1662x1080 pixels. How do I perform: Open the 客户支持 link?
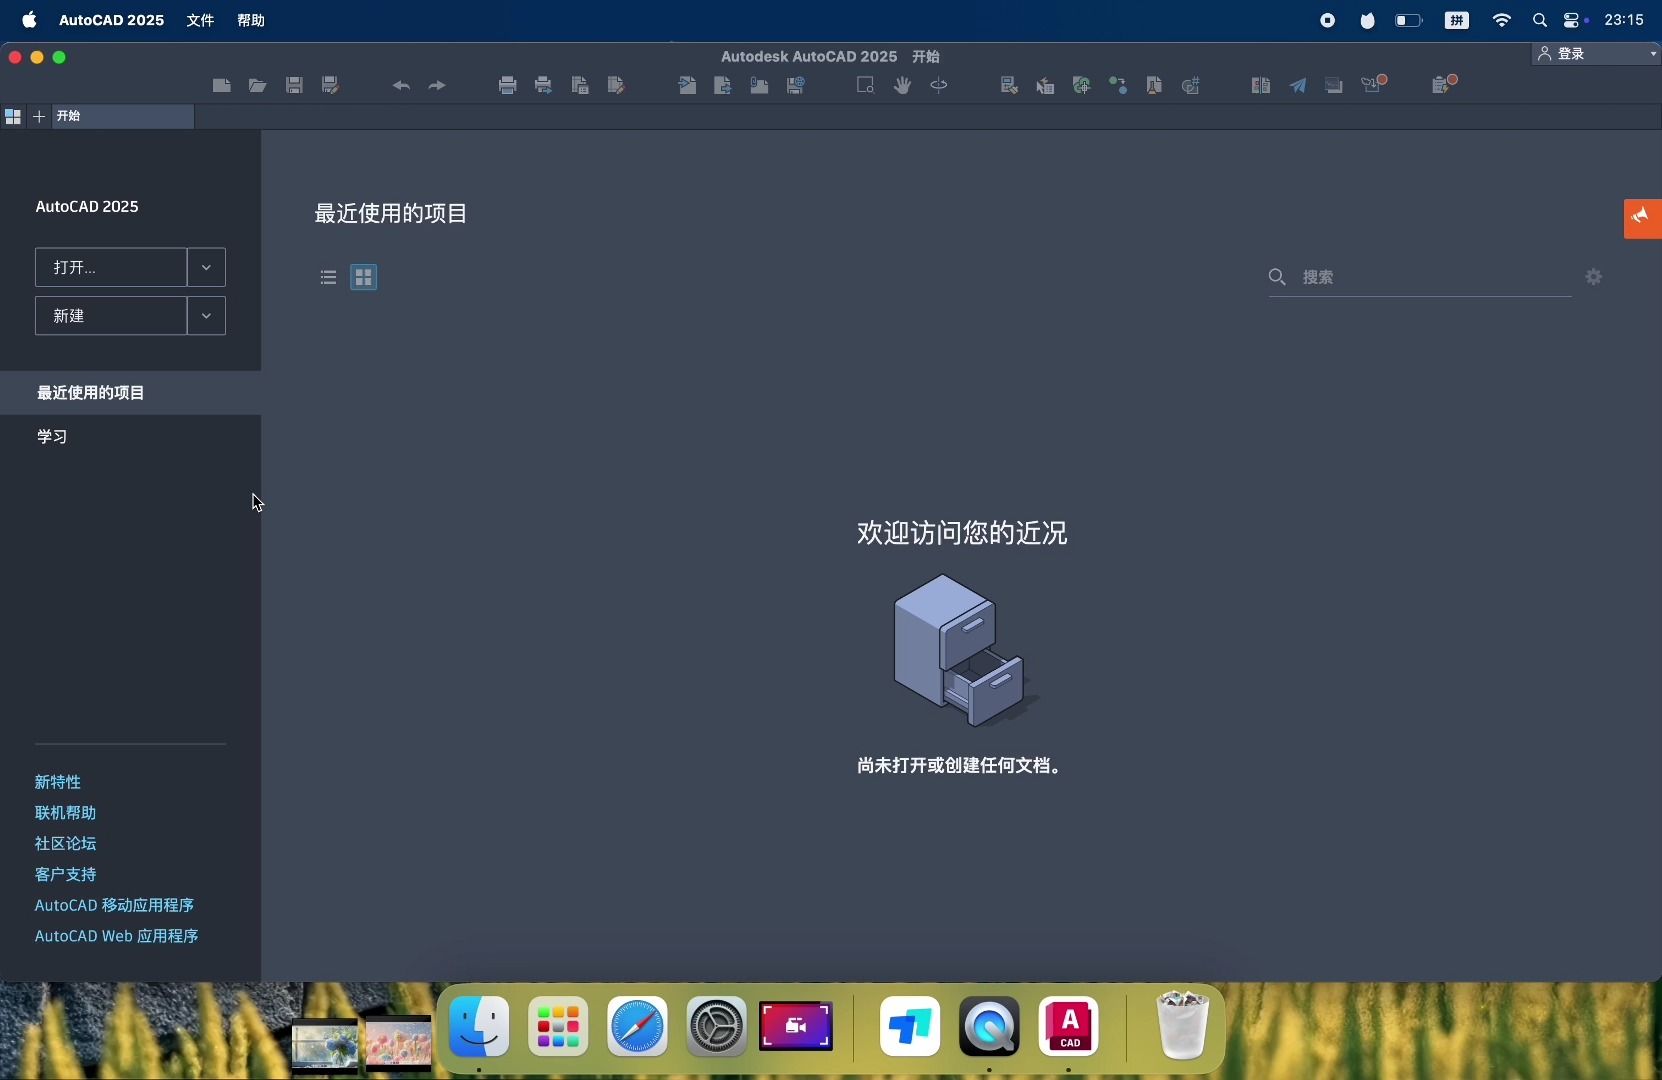(x=66, y=875)
